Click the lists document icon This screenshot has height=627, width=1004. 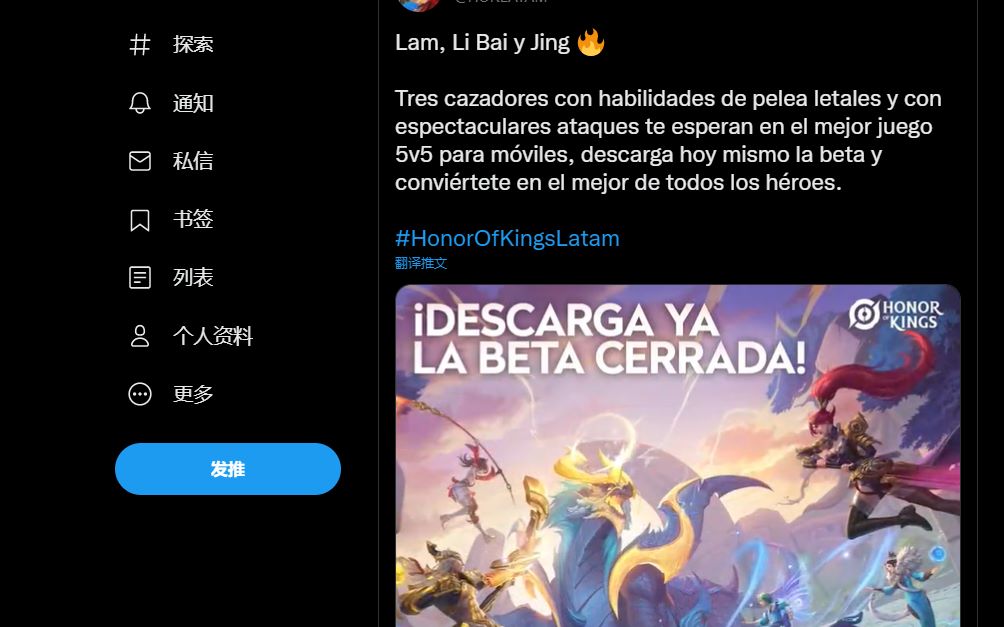[x=140, y=277]
